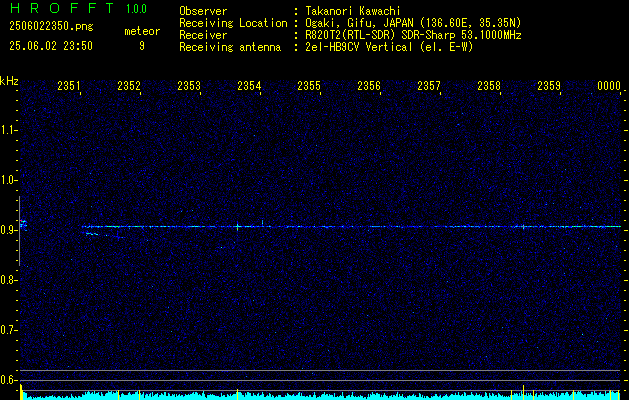
Task: Click the 2359 time axis label
Action: pyautogui.click(x=549, y=86)
